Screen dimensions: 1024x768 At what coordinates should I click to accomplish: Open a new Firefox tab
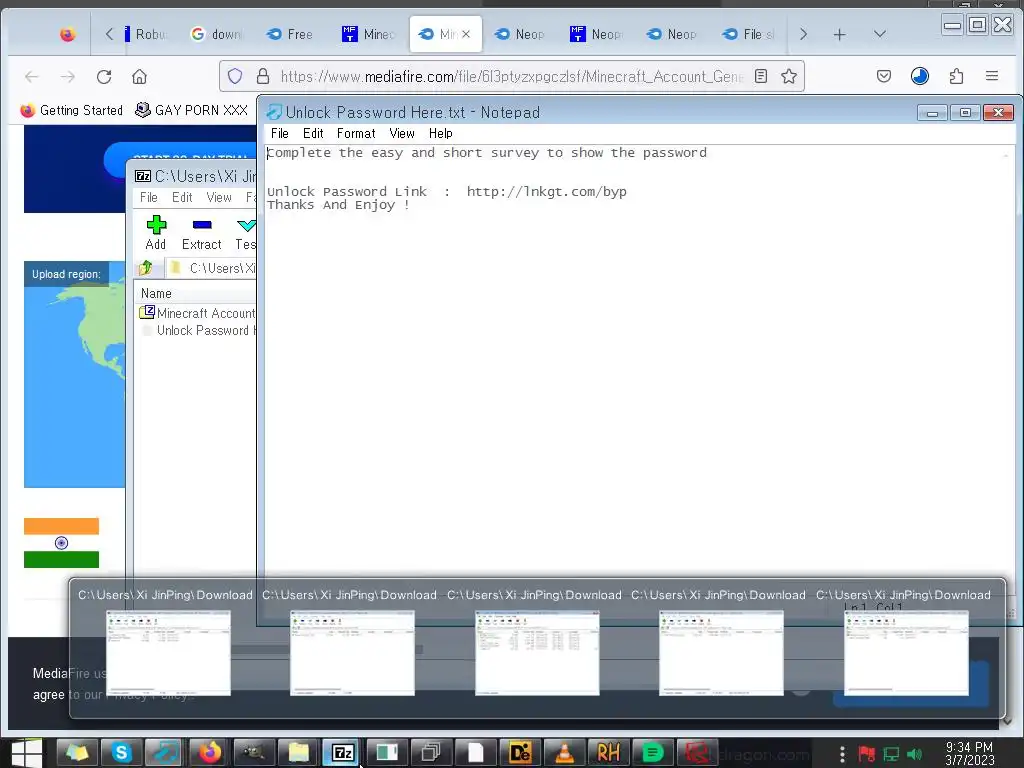coord(839,35)
